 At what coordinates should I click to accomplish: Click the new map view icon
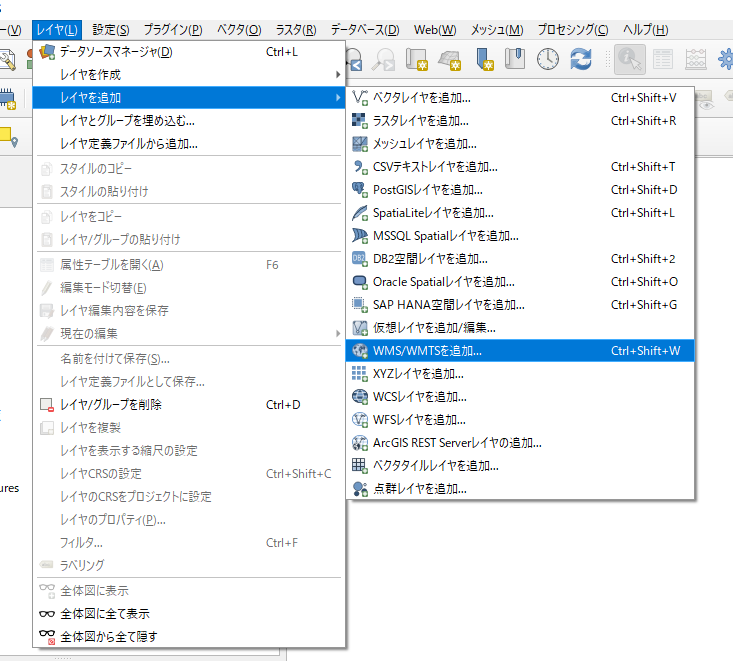(417, 59)
